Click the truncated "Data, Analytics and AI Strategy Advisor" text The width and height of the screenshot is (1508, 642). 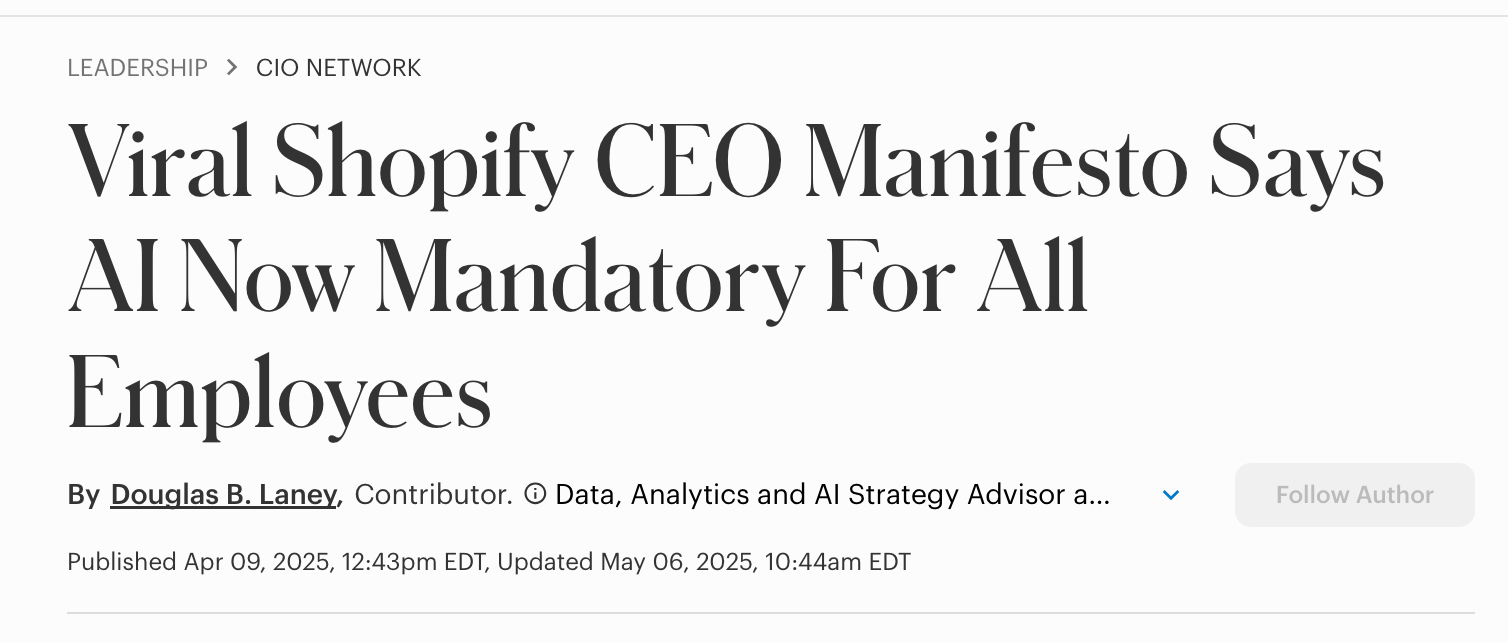pyautogui.click(x=832, y=495)
